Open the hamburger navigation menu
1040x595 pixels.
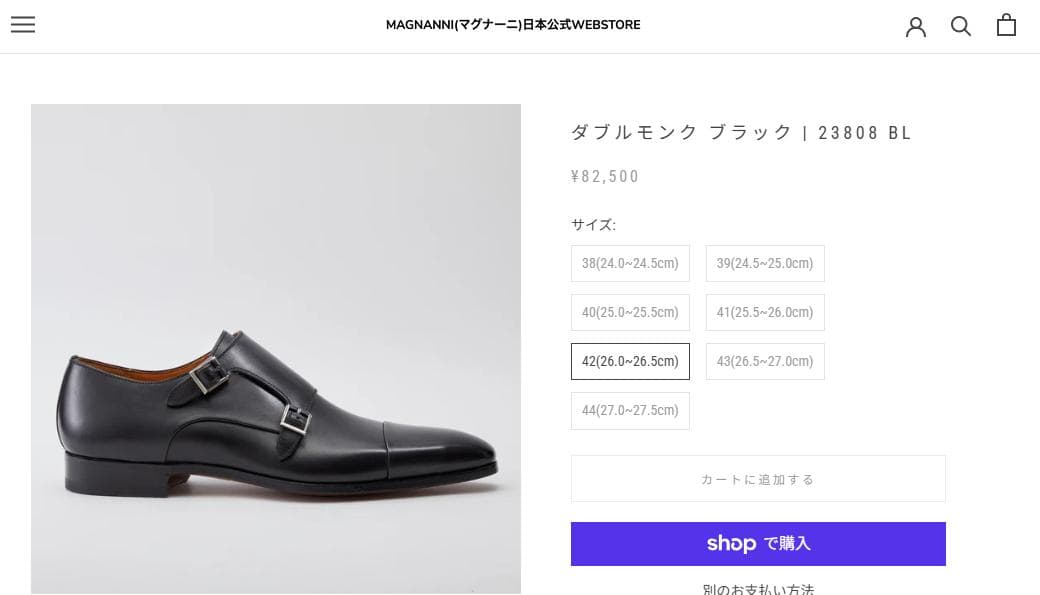click(x=23, y=25)
